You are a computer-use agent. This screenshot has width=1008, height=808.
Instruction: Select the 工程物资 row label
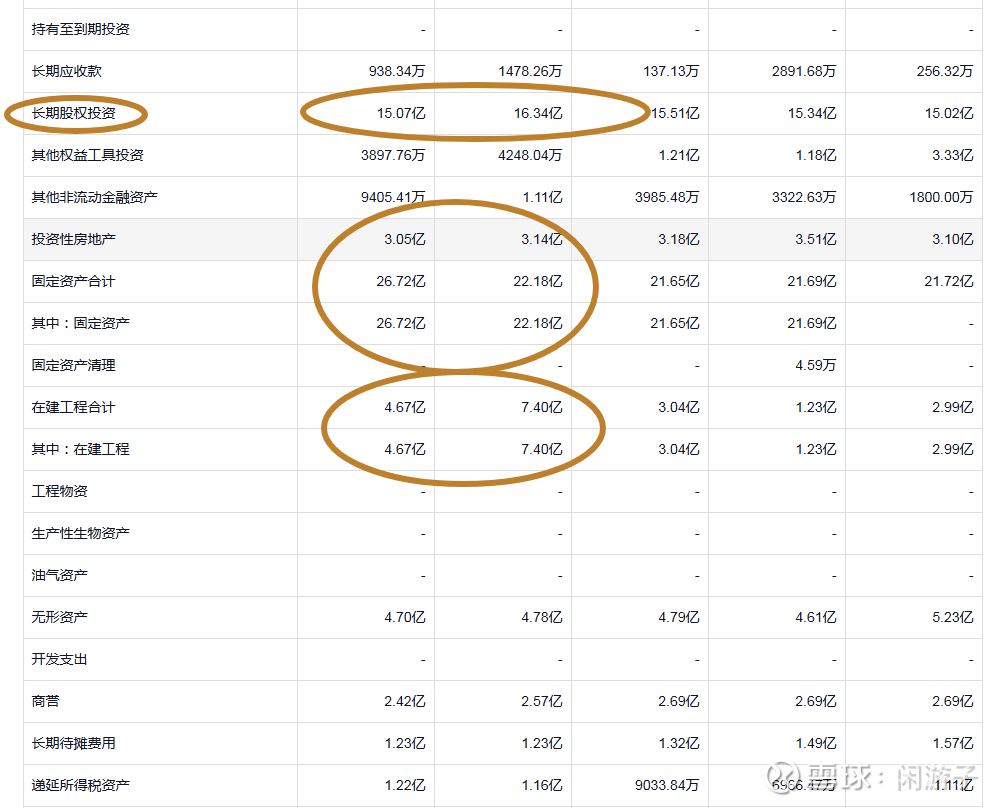(x=60, y=492)
